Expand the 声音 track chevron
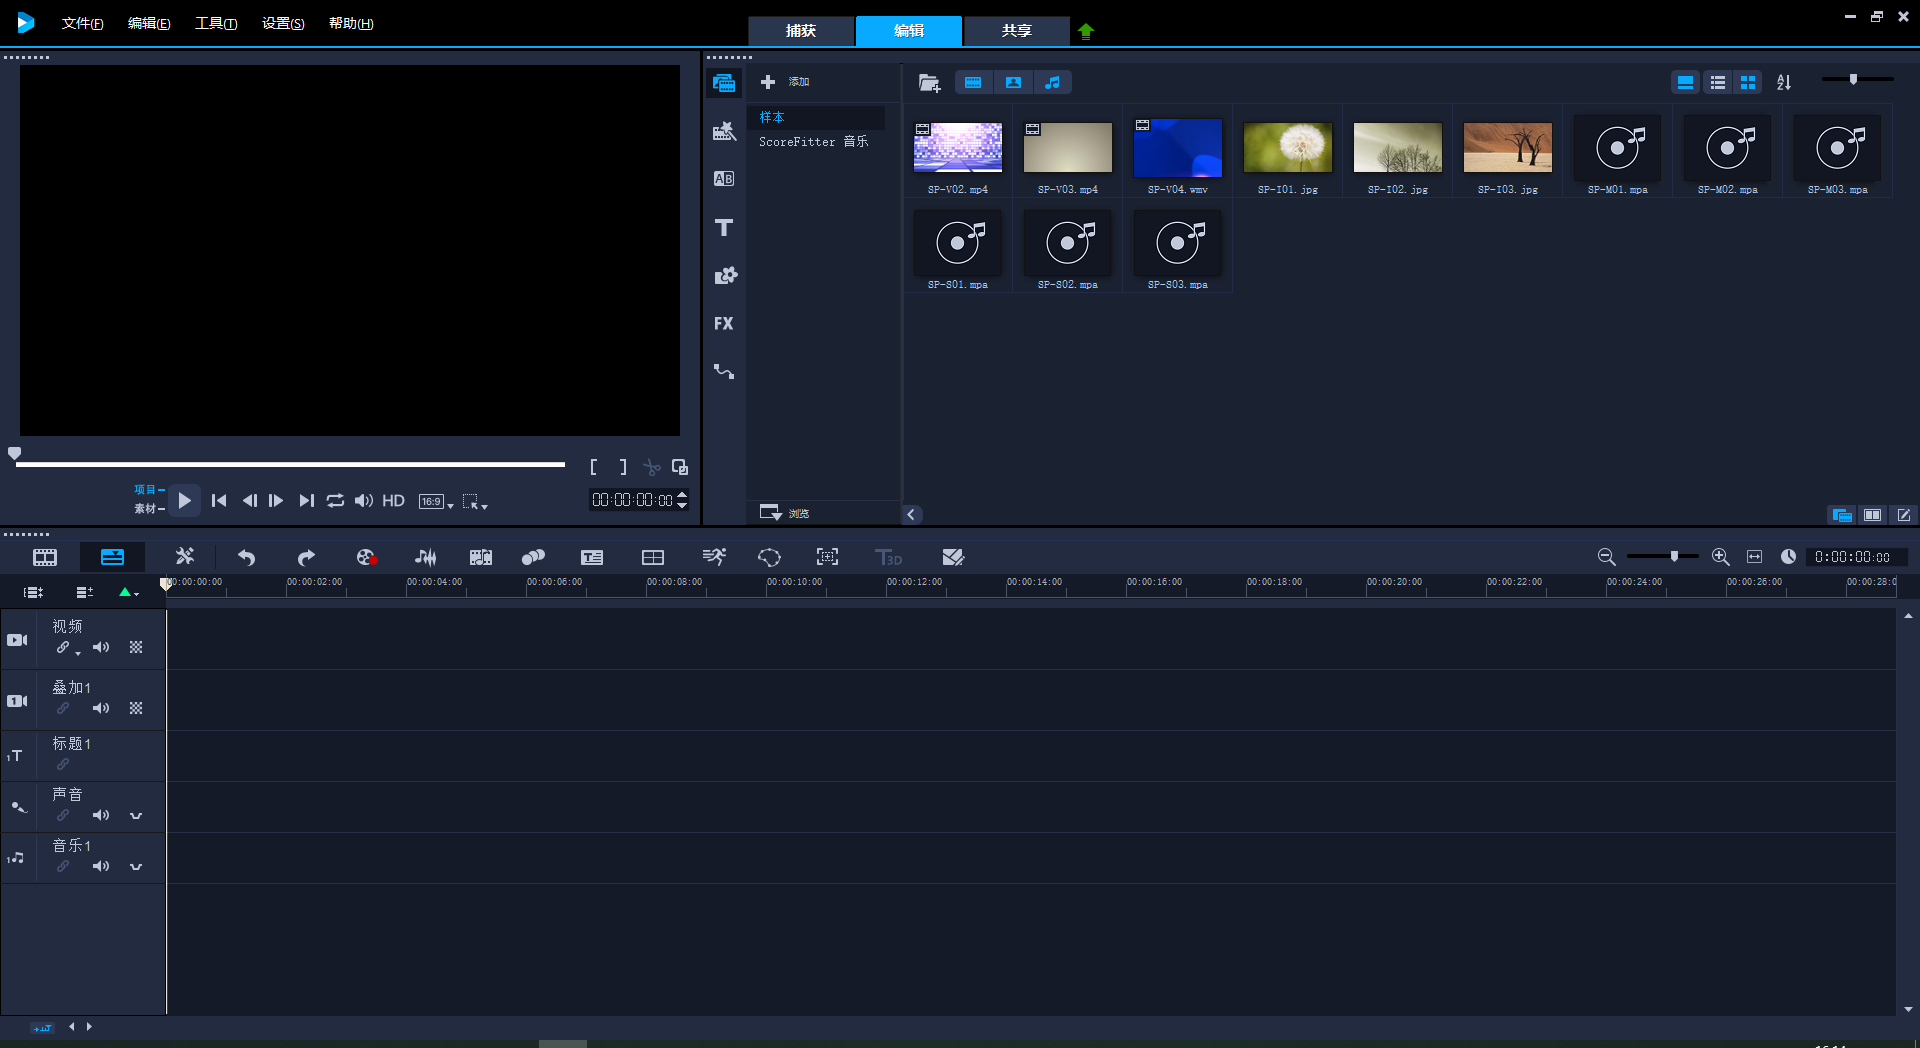 click(136, 816)
